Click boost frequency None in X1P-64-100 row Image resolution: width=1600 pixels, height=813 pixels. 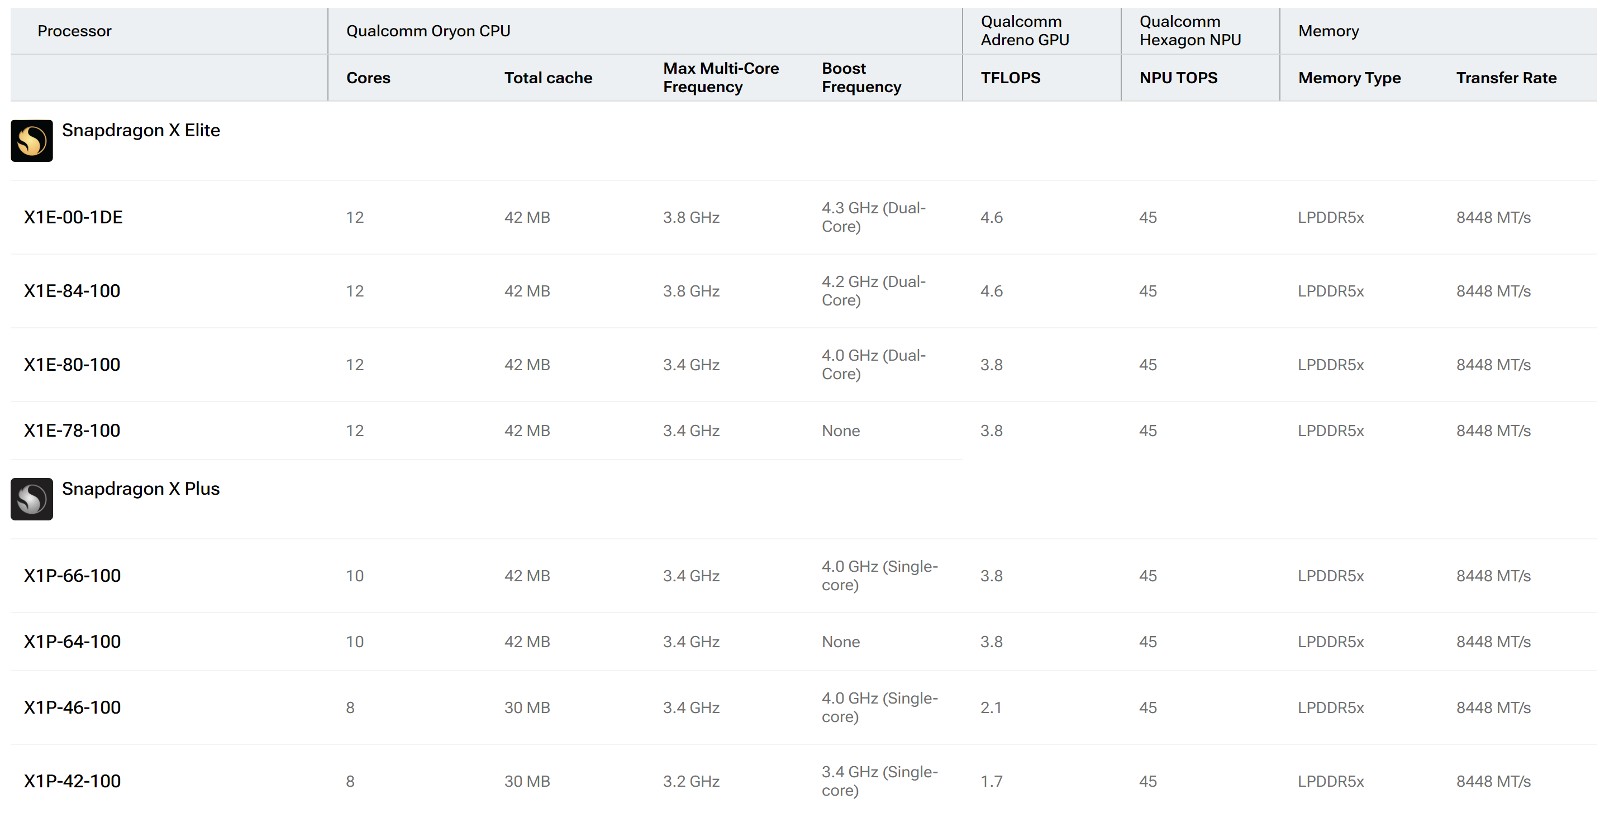(841, 642)
